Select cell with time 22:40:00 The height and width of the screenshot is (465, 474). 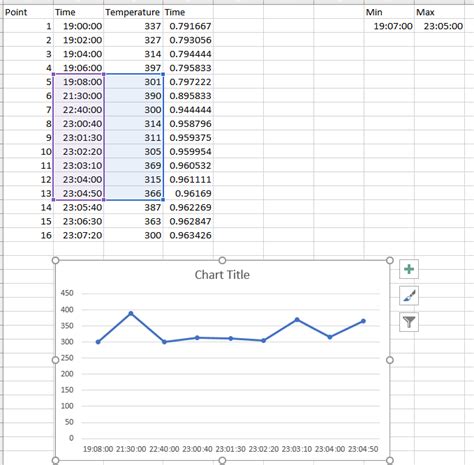78,110
